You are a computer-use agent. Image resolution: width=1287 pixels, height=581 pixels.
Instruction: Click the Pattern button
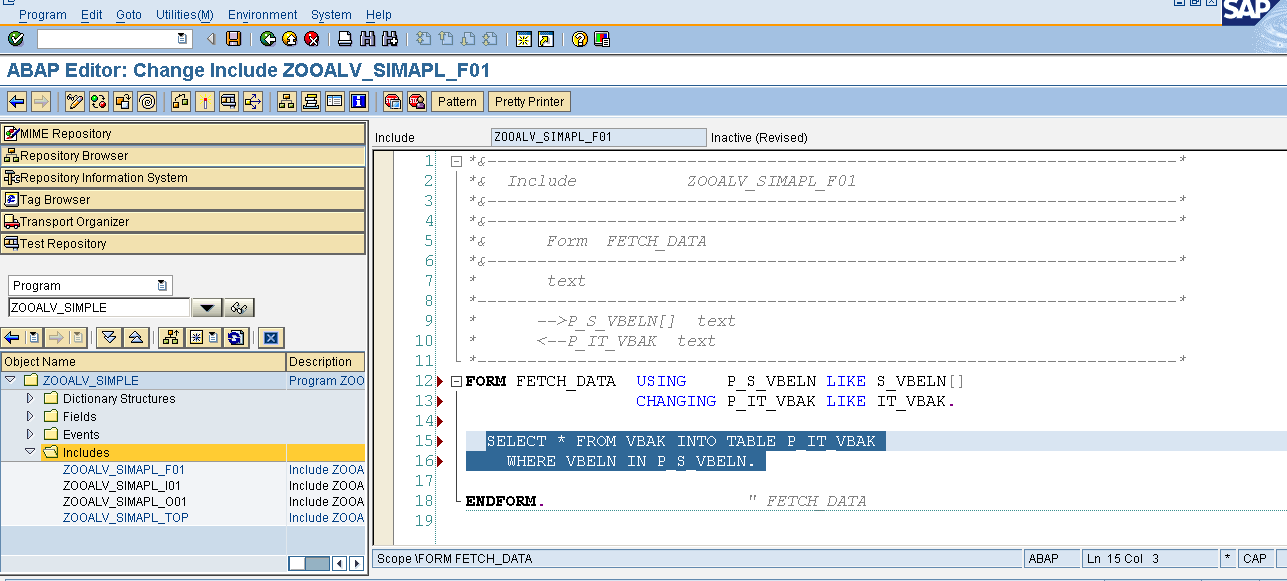click(x=457, y=101)
